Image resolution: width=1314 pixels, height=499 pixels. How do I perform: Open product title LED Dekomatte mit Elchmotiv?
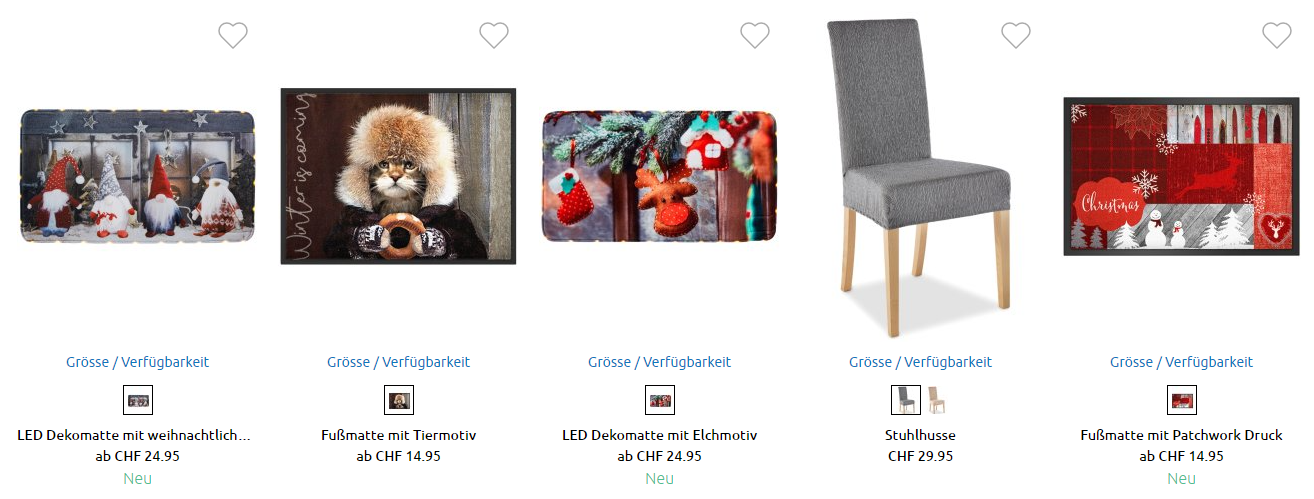660,435
